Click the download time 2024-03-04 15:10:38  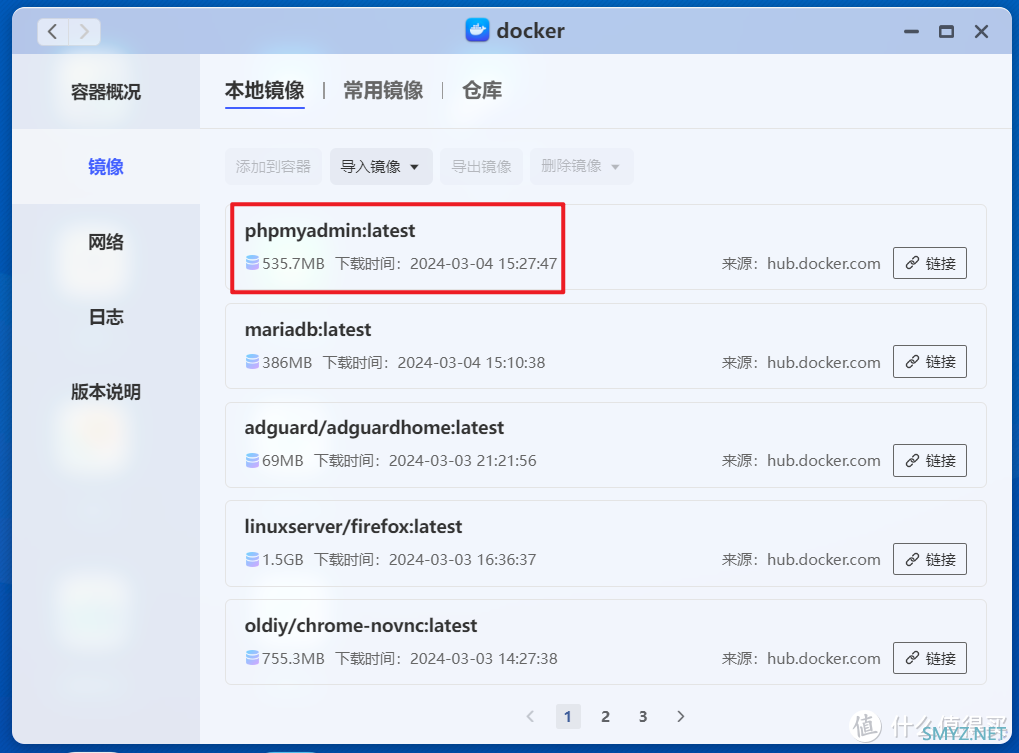coord(471,362)
